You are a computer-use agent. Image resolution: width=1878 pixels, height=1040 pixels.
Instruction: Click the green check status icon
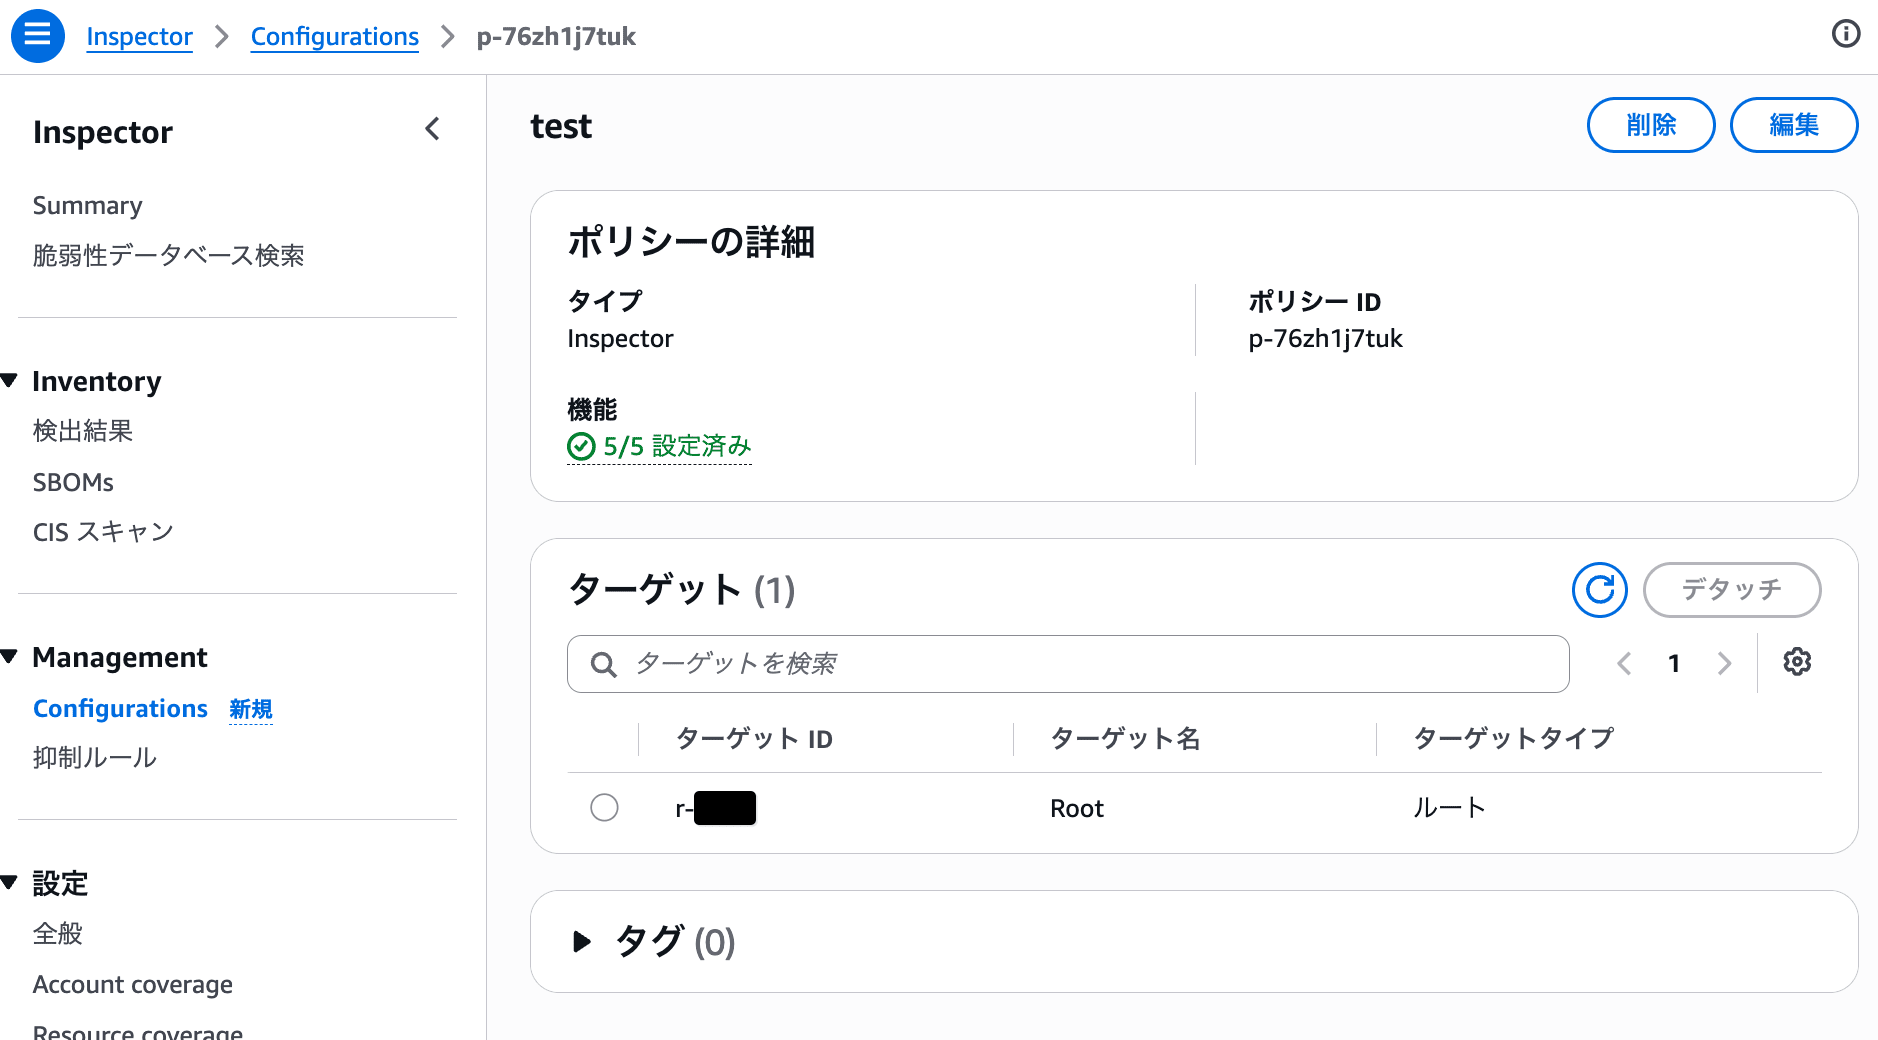click(581, 446)
